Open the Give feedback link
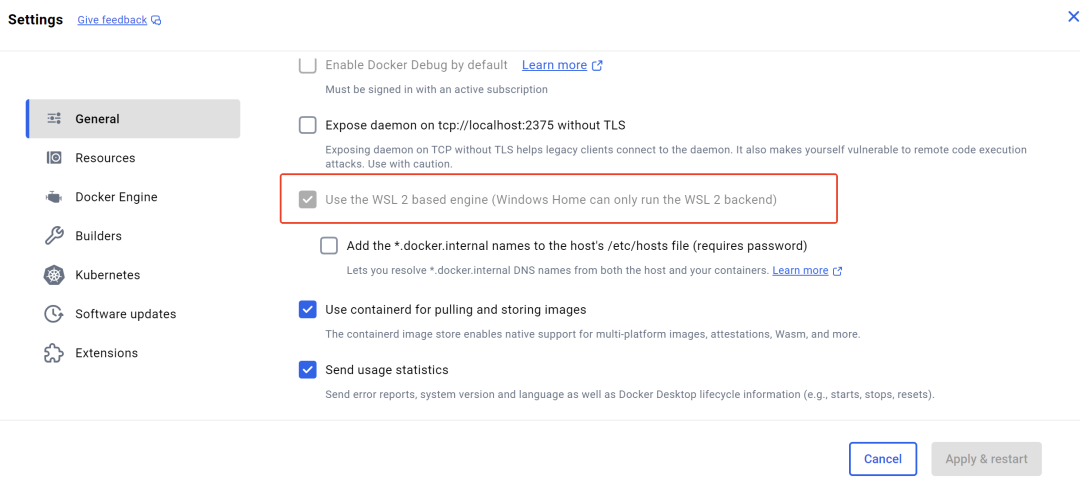Screen dimensions: 1080x488 [112, 21]
